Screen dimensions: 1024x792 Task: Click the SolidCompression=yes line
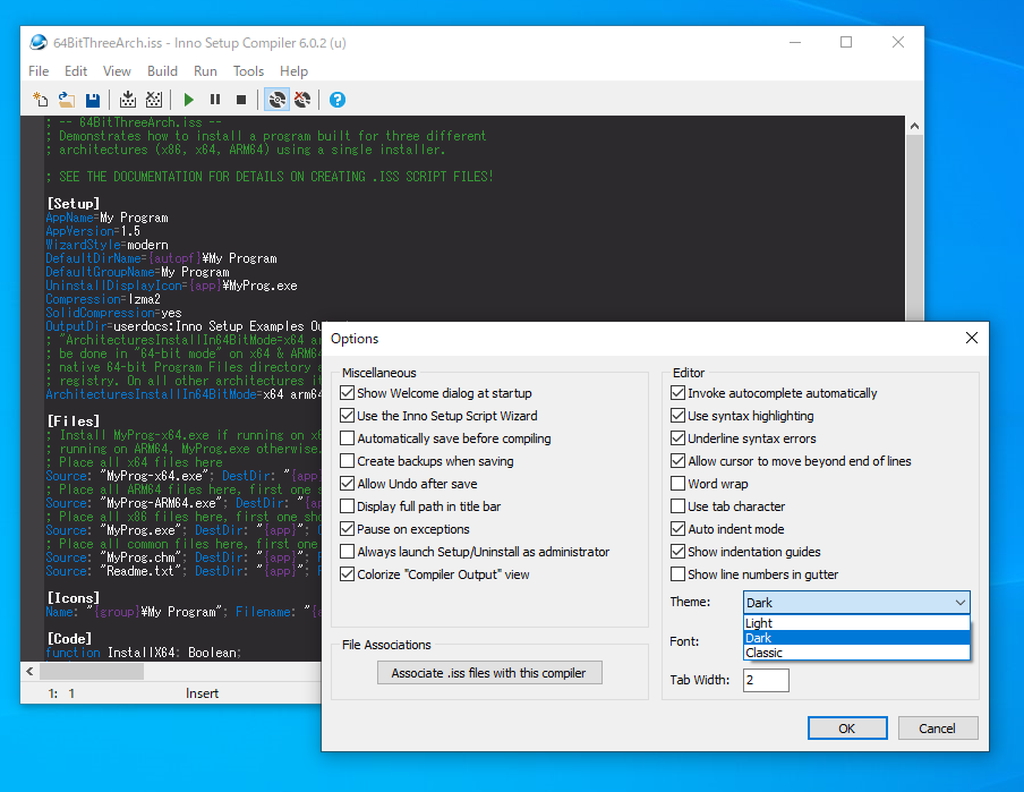[114, 313]
